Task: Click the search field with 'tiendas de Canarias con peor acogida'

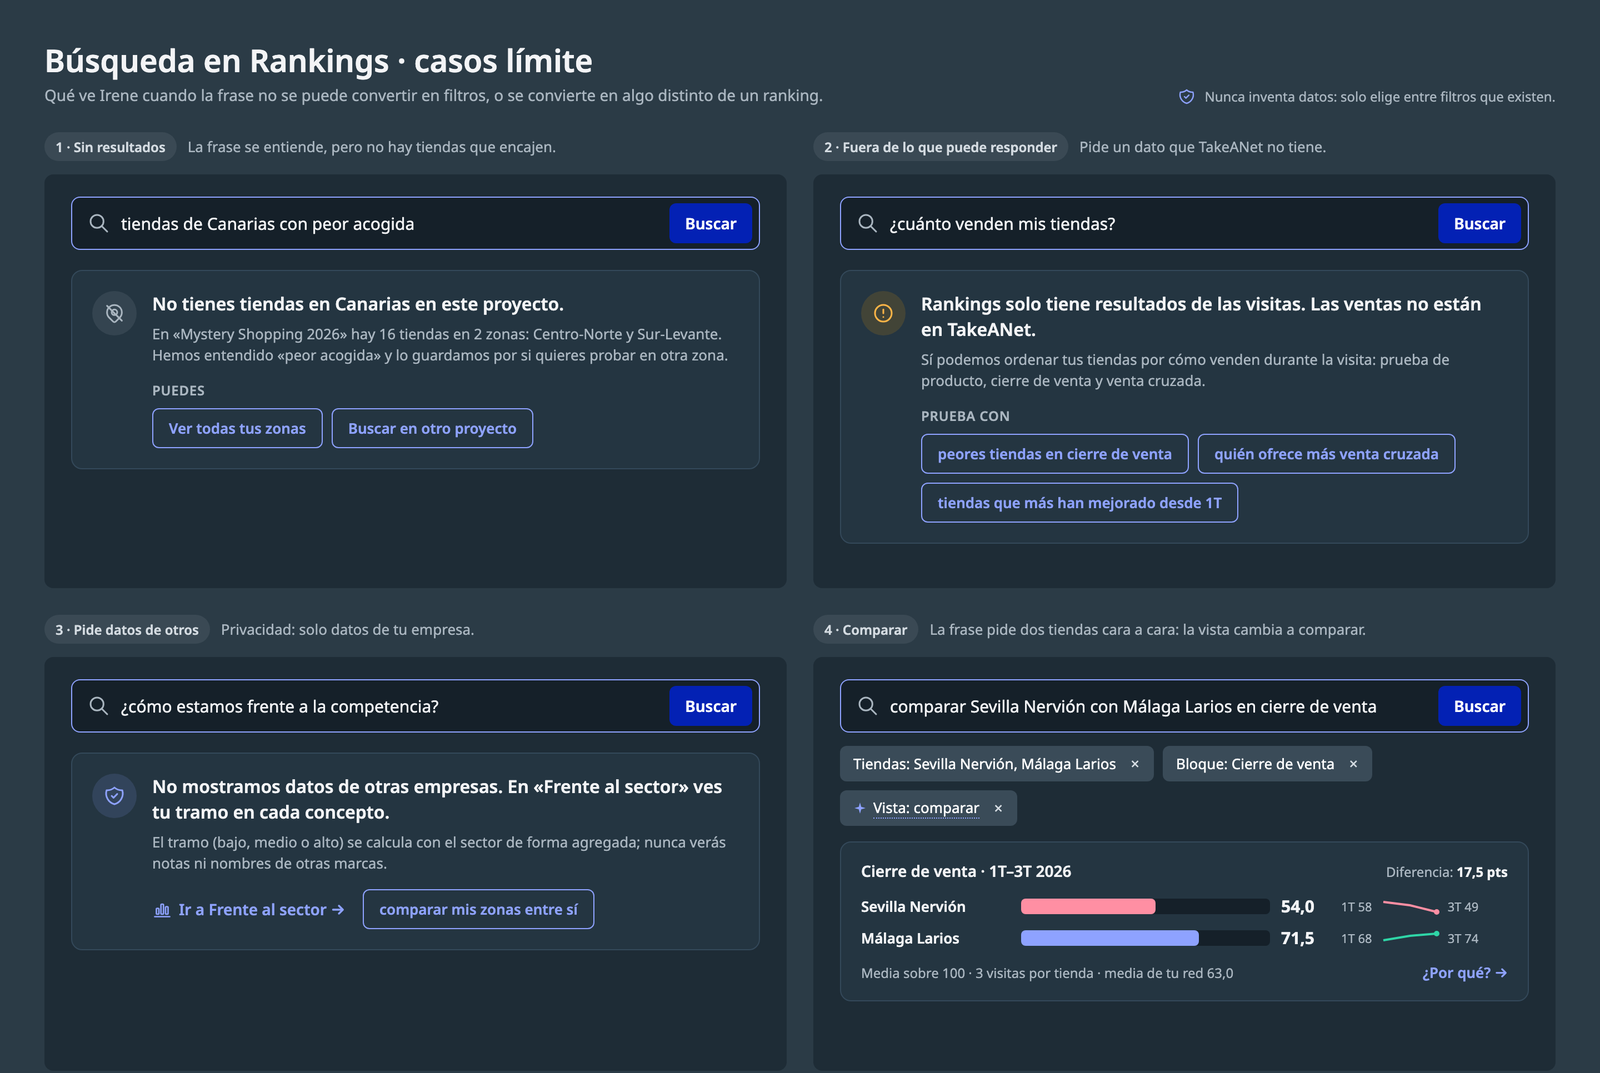Action: pyautogui.click(x=415, y=223)
